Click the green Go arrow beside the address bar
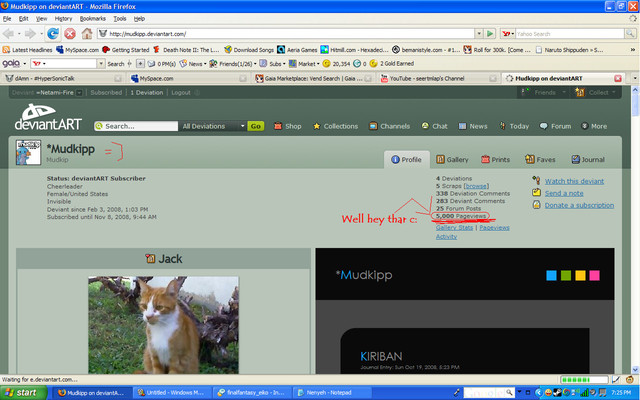The width and height of the screenshot is (640, 400). point(490,33)
